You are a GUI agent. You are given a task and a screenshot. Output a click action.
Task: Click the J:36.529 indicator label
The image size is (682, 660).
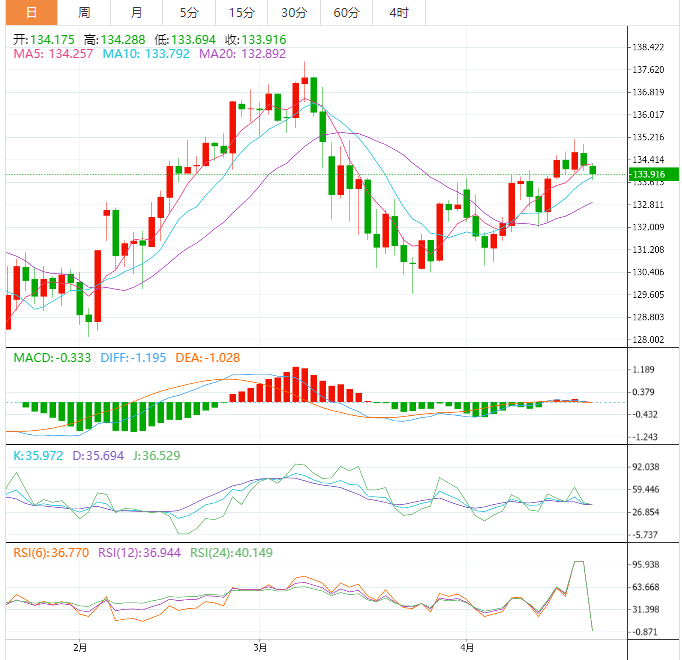click(x=157, y=456)
